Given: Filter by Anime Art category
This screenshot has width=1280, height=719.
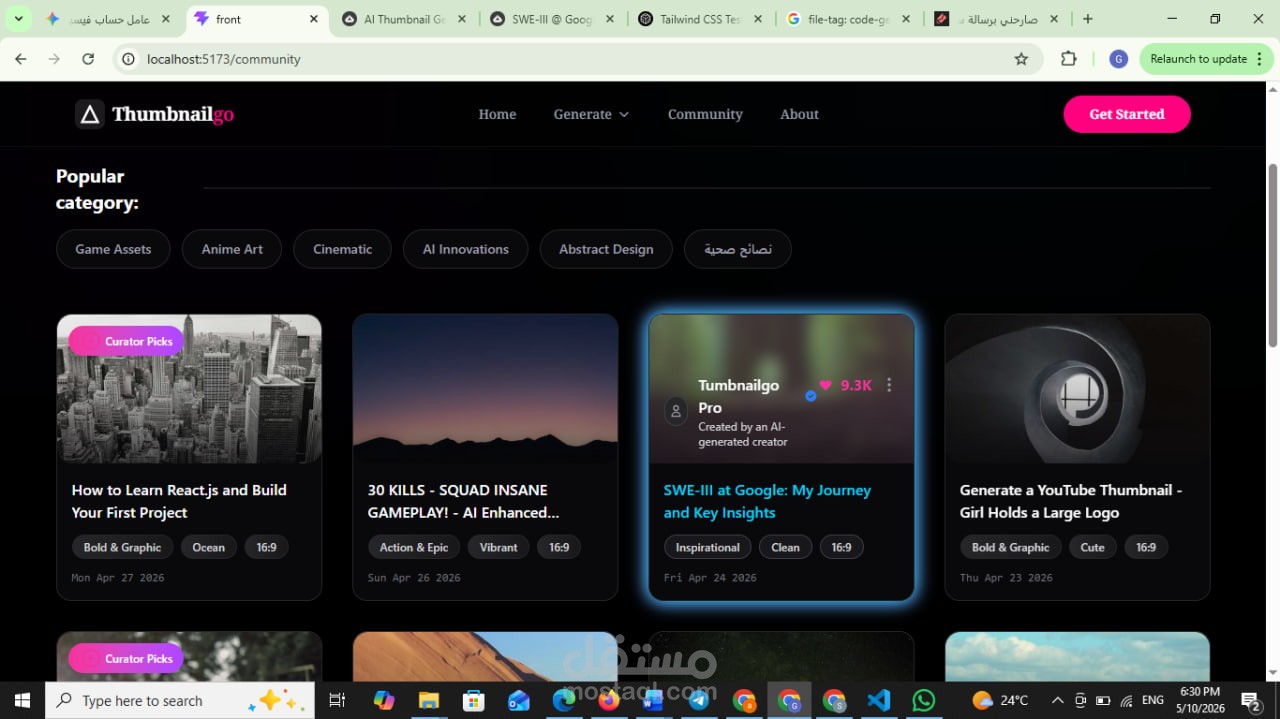Looking at the screenshot, I should 232,249.
